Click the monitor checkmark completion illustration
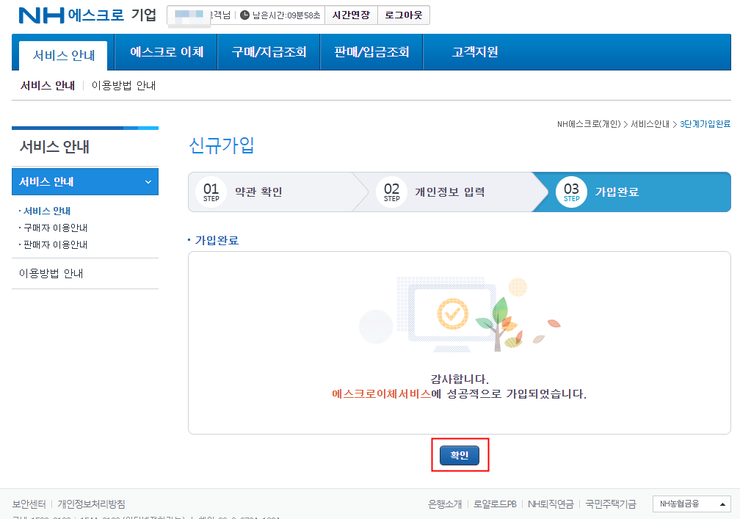Screen dimensions: 740x519 tap(460, 314)
